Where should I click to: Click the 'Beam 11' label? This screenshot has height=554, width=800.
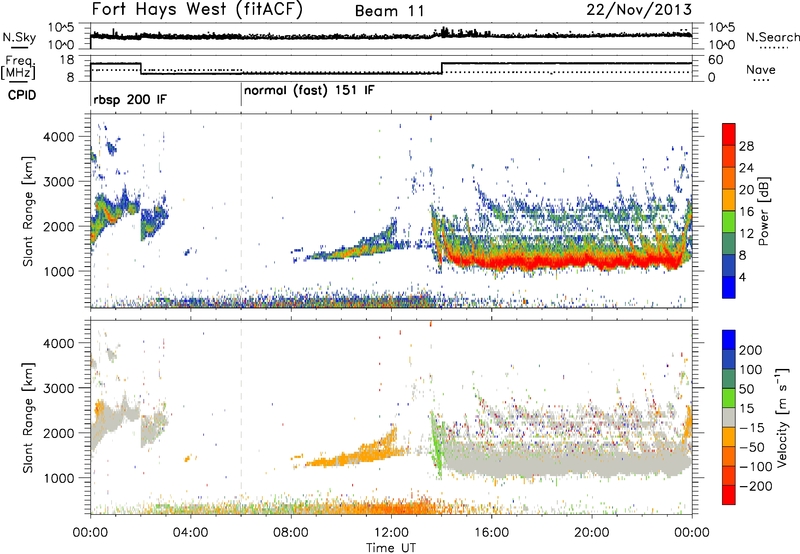pyautogui.click(x=389, y=11)
